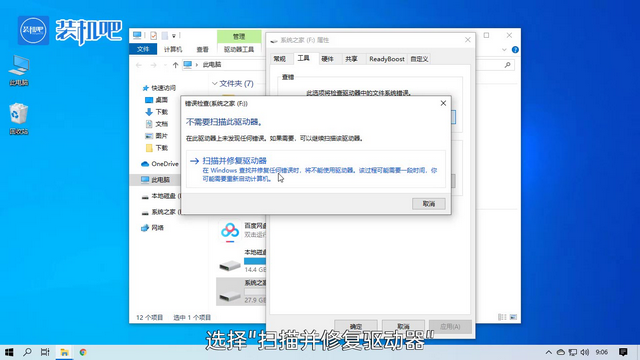Click the taskbar search icon
Image resolution: width=640 pixels, height=360 pixels.
(27, 352)
